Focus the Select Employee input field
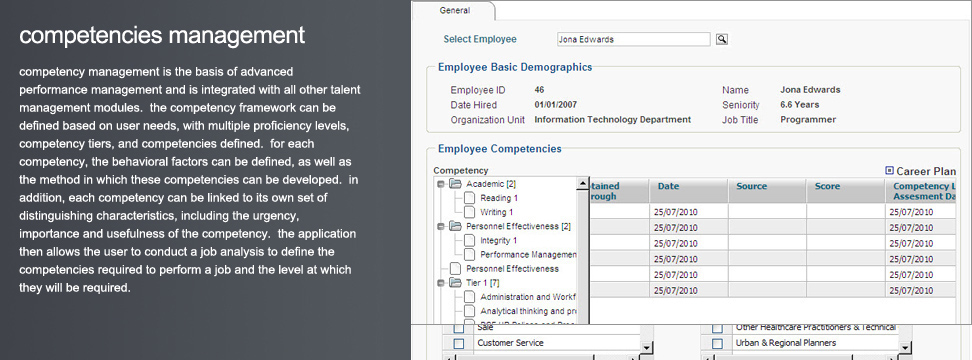972x360 pixels. coord(633,39)
